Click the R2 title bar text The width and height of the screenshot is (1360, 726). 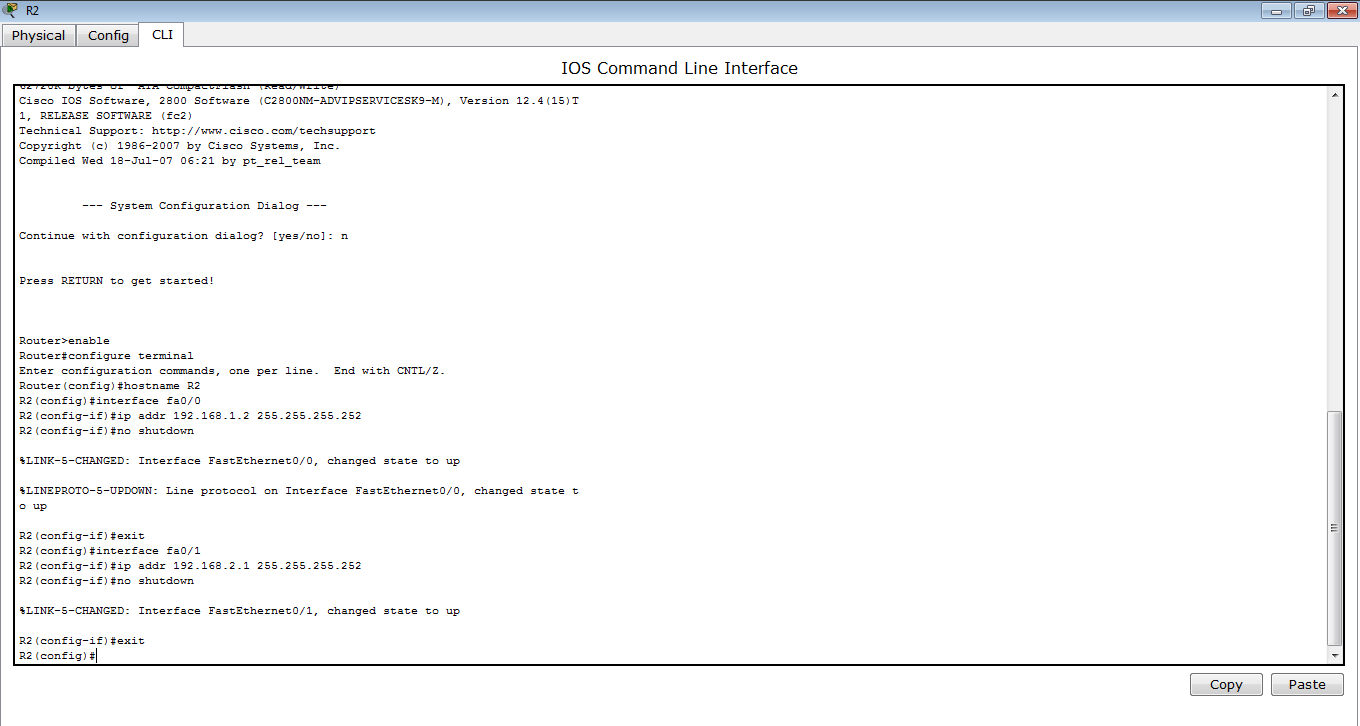coord(31,10)
